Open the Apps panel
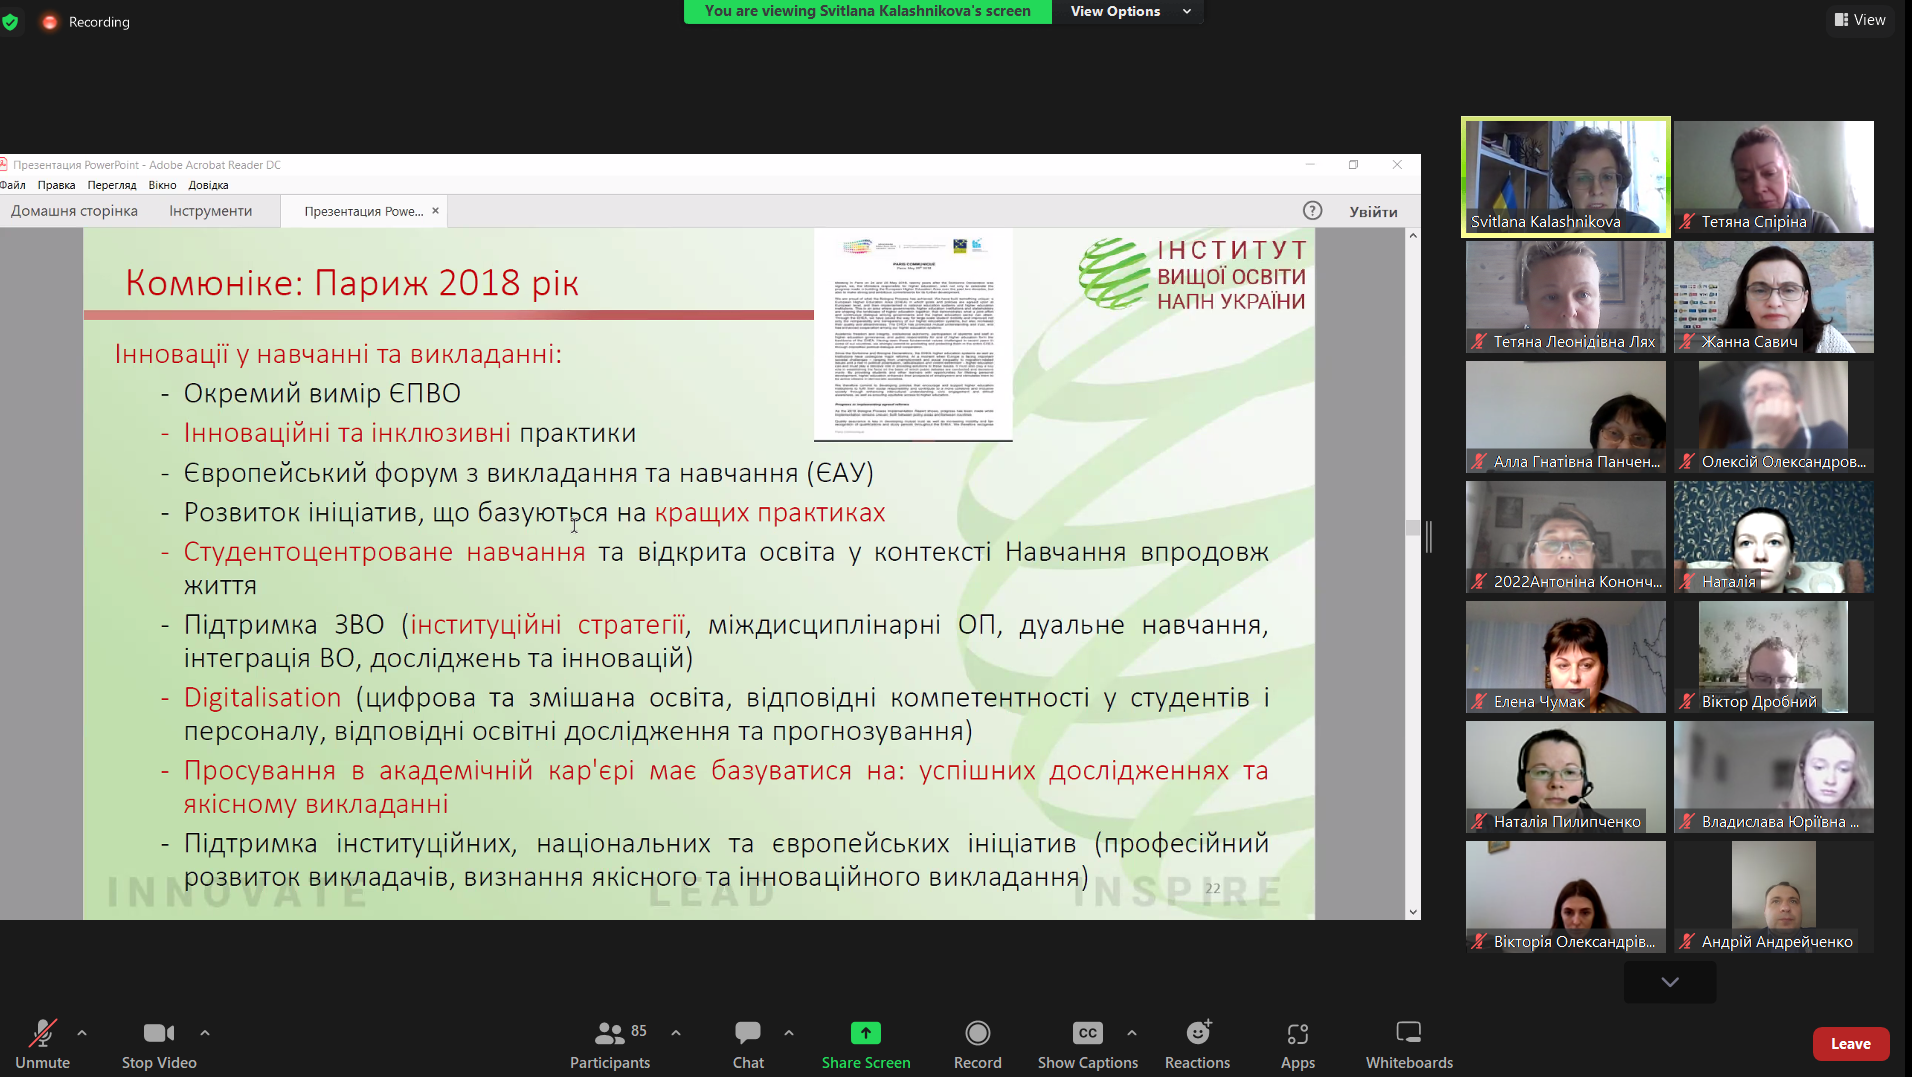This screenshot has height=1077, width=1912. (x=1297, y=1044)
